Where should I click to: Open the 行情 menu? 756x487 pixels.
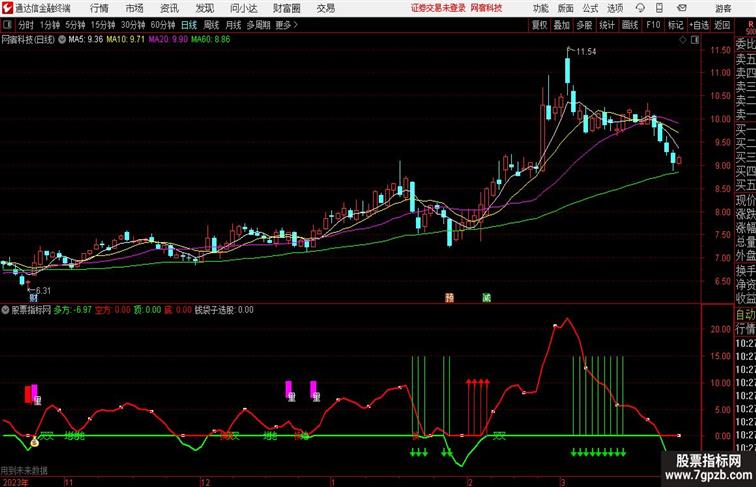click(99, 8)
